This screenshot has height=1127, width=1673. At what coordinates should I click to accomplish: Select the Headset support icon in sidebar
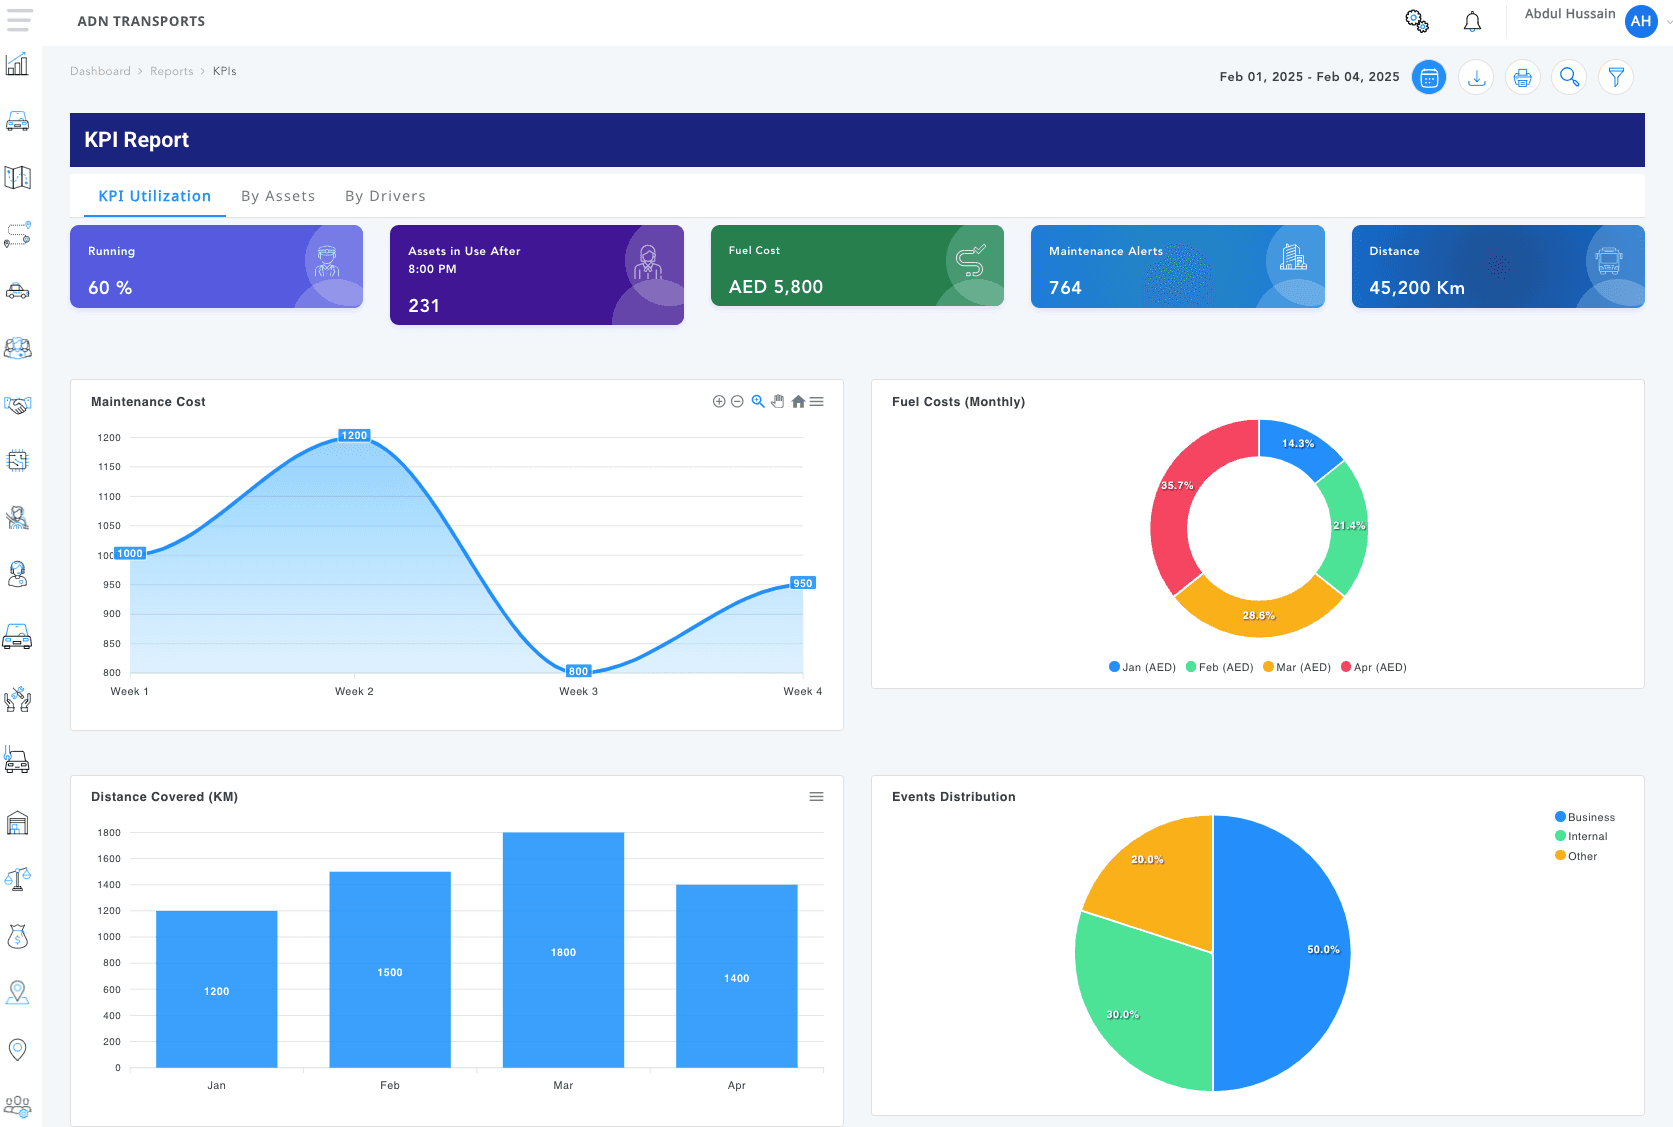pyautogui.click(x=17, y=575)
